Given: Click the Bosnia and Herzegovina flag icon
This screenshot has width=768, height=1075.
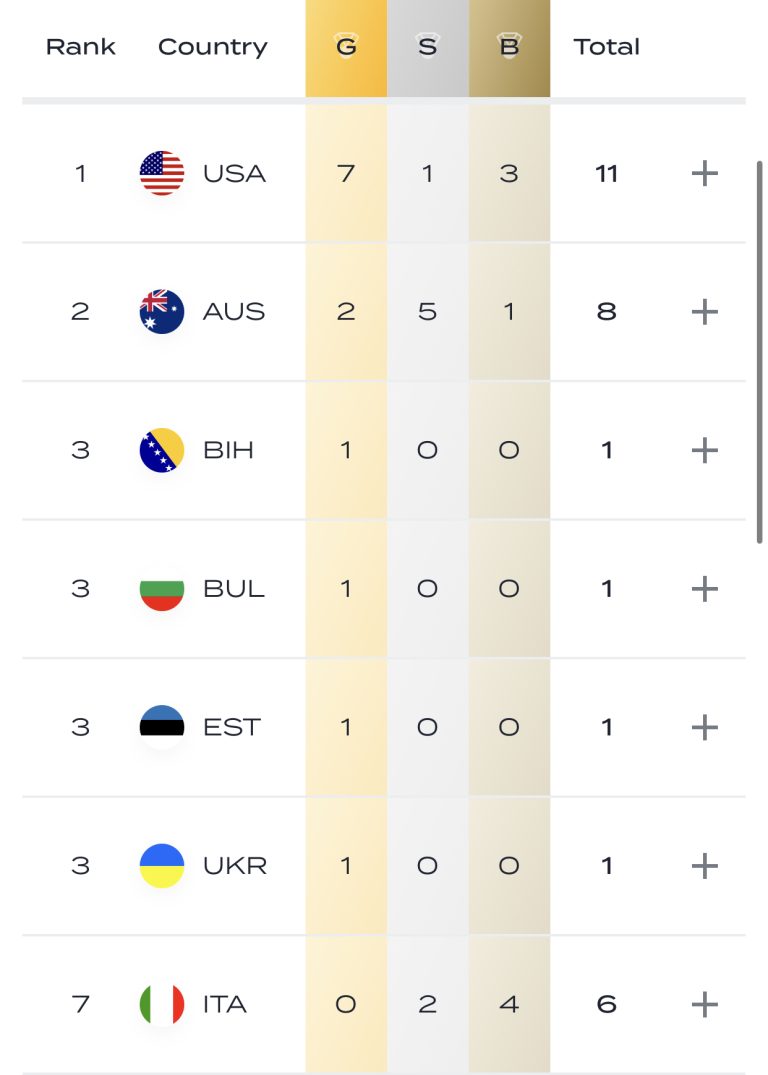Looking at the screenshot, I should coord(162,450).
